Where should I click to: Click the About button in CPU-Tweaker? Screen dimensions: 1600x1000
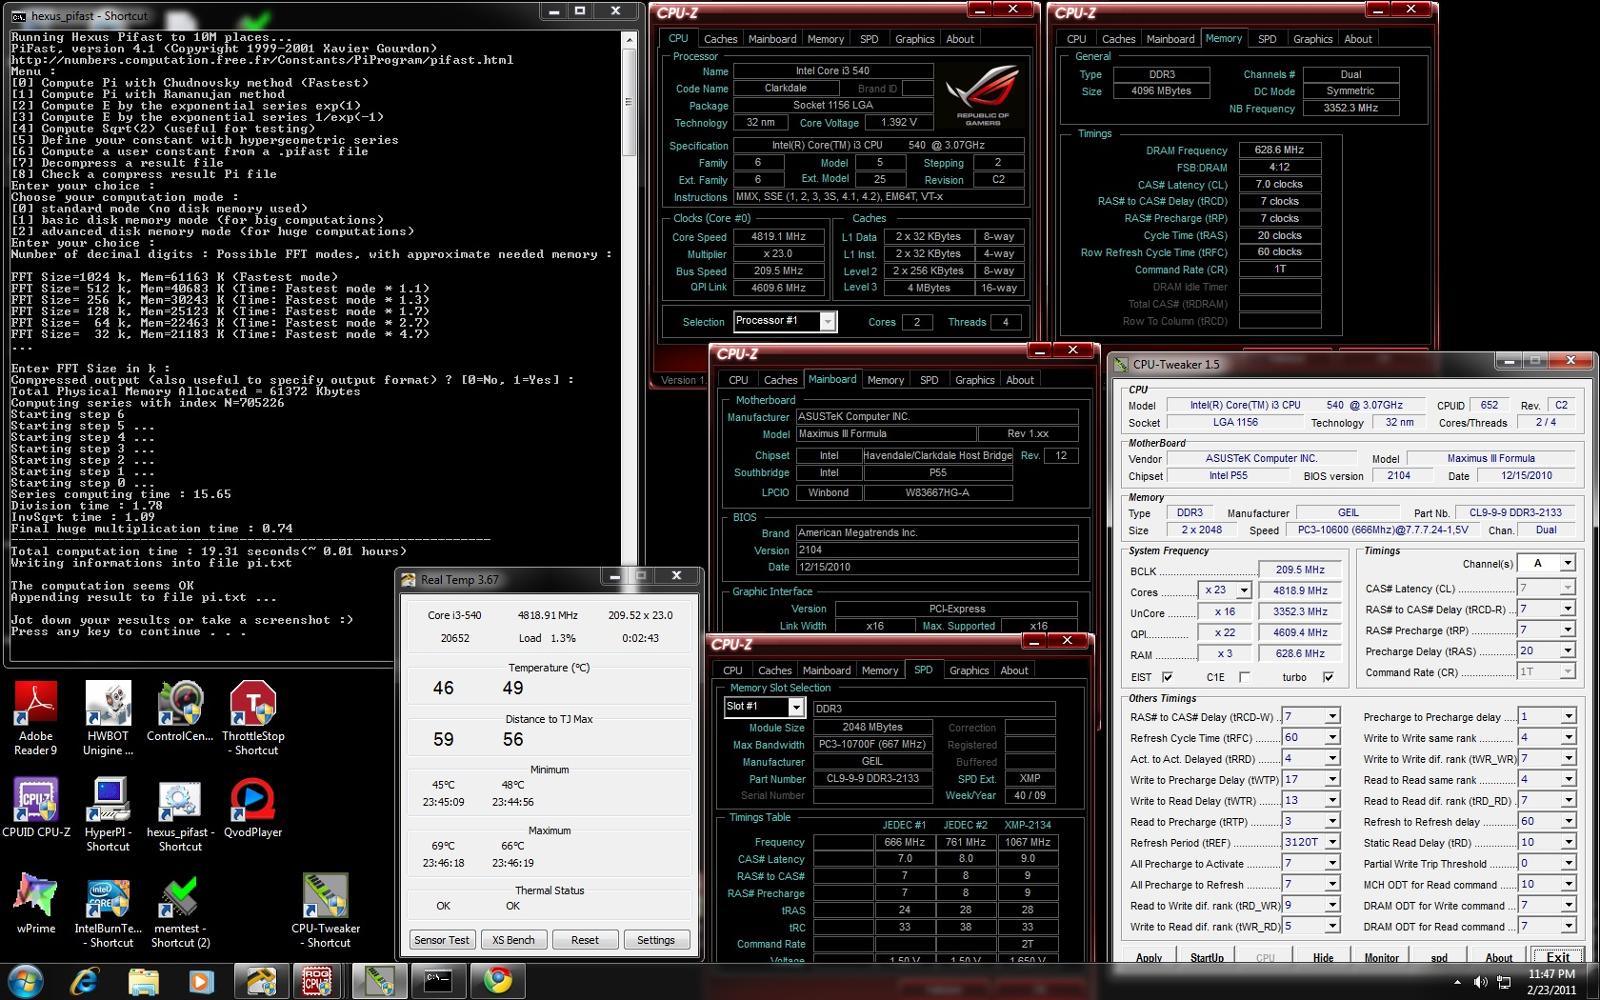[1499, 958]
